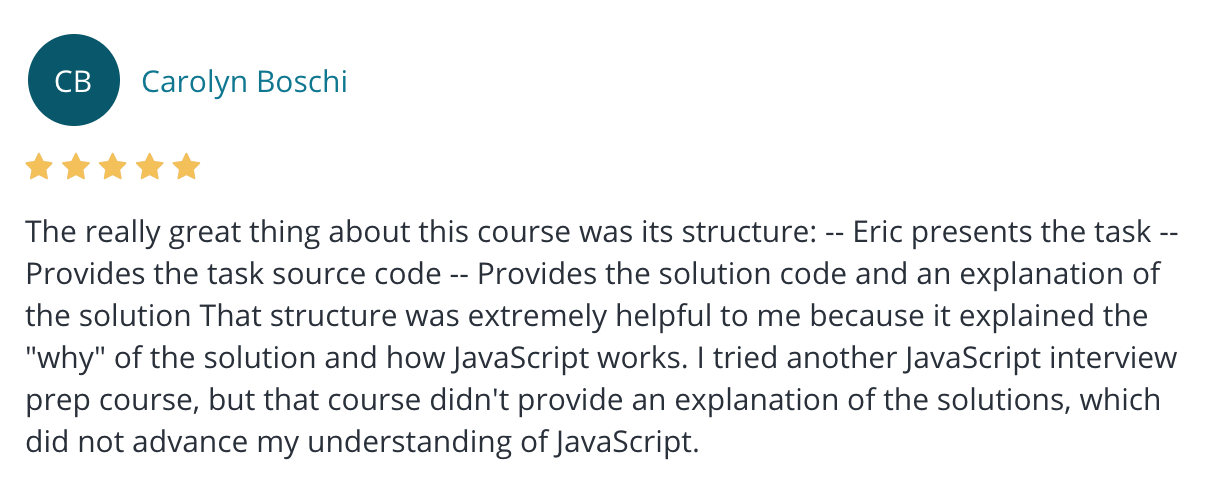Click the line starting "the solution That structure"

point(588,316)
